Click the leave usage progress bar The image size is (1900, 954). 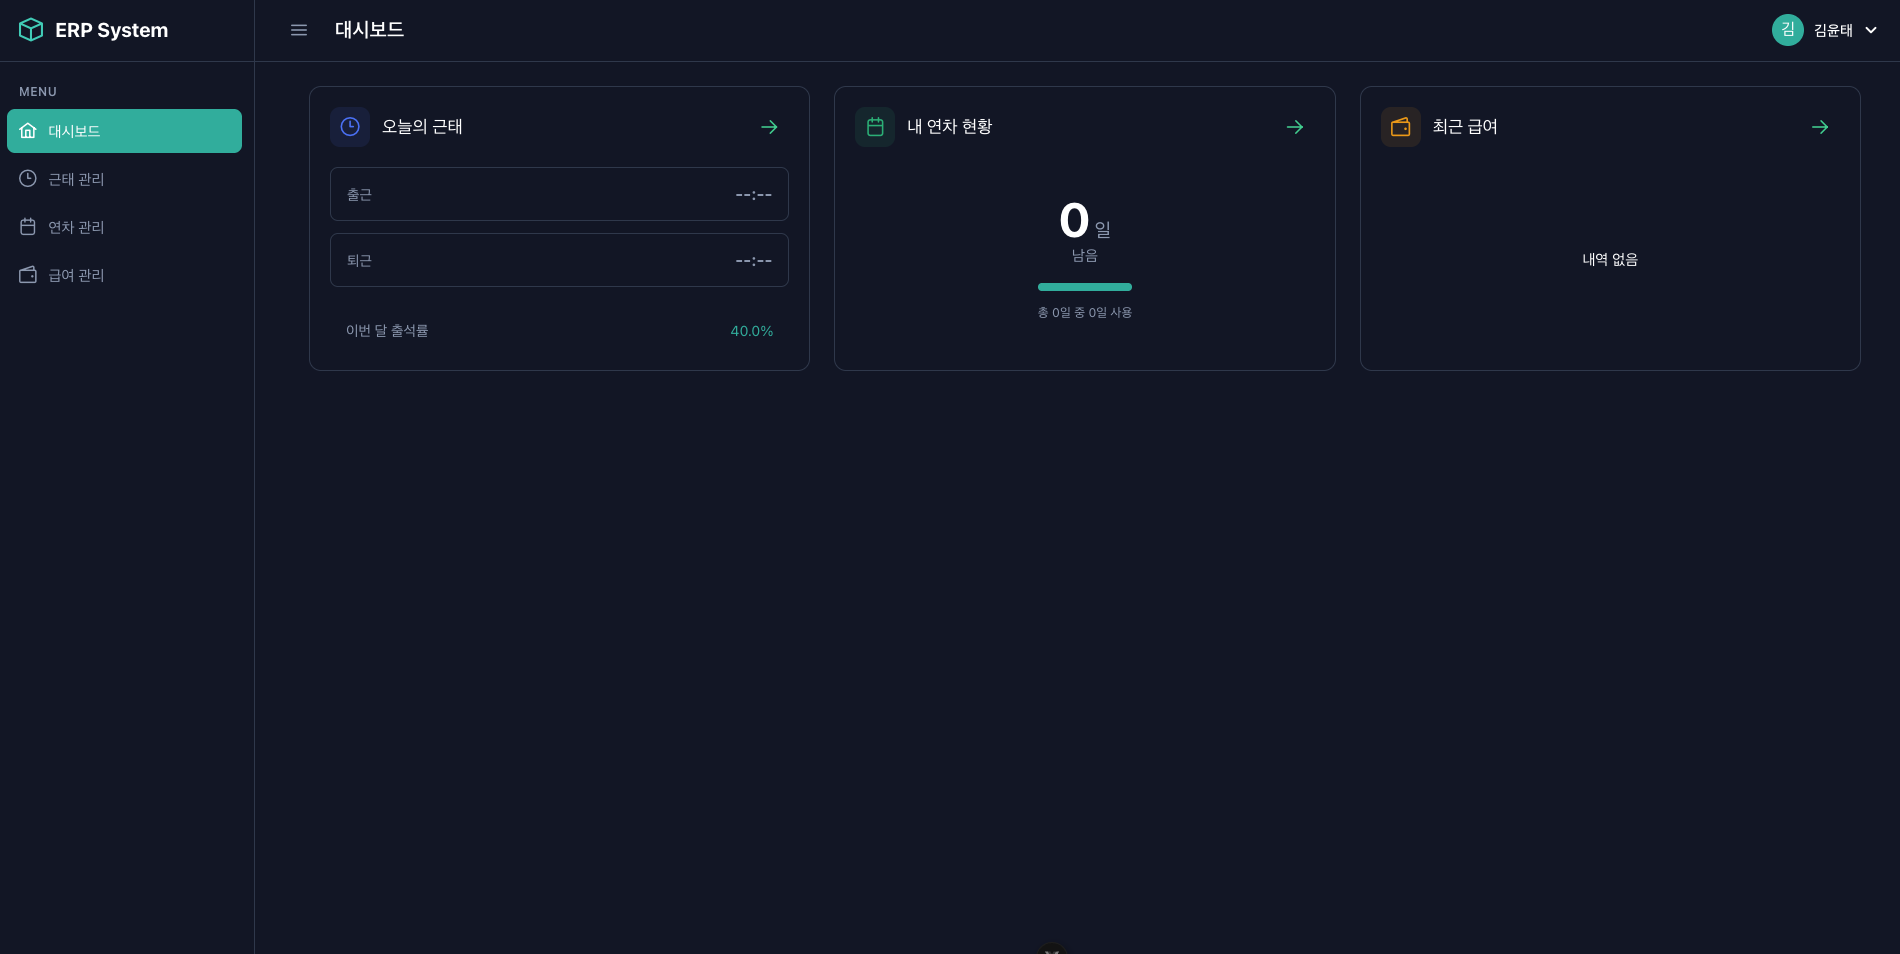1084,287
